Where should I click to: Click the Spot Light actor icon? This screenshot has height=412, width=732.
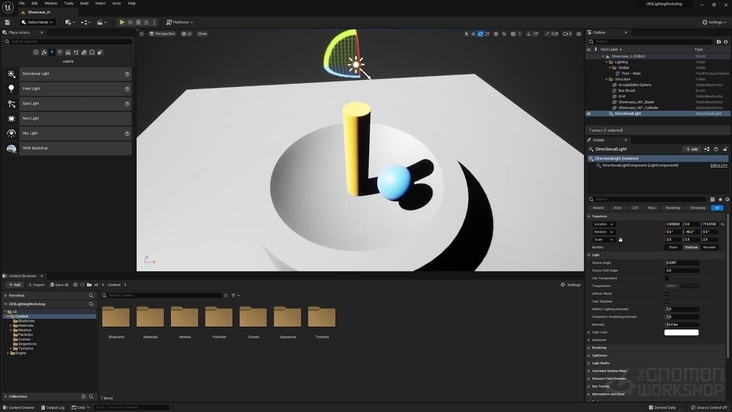click(12, 103)
